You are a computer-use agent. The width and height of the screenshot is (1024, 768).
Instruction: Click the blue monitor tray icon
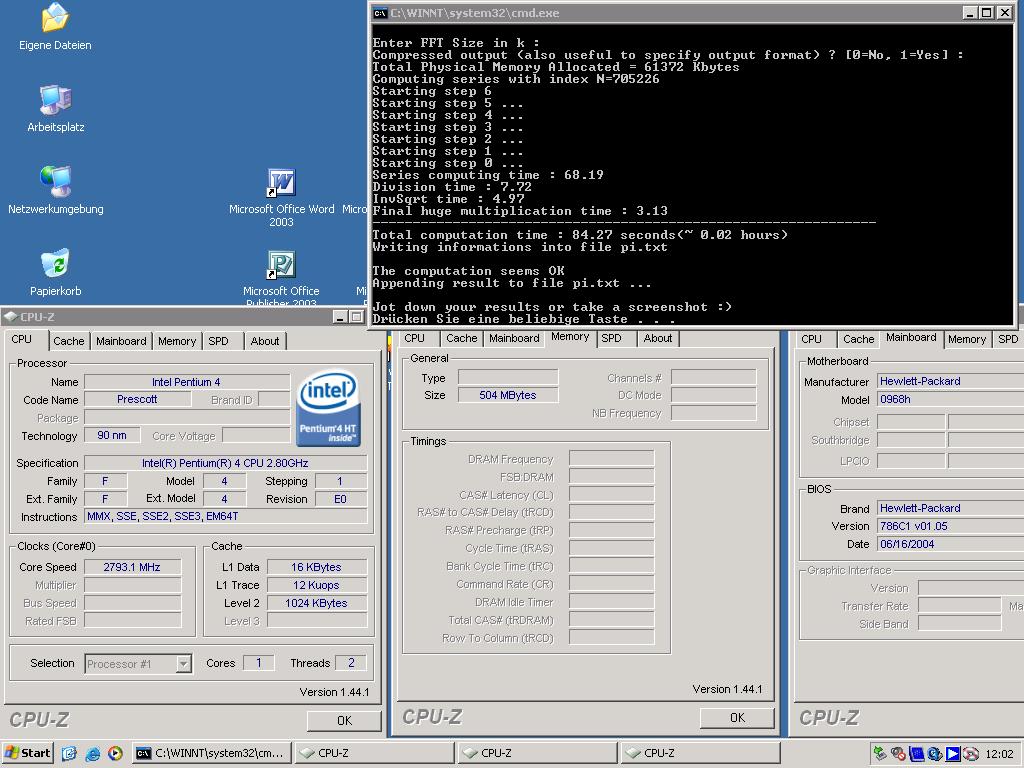click(x=916, y=754)
